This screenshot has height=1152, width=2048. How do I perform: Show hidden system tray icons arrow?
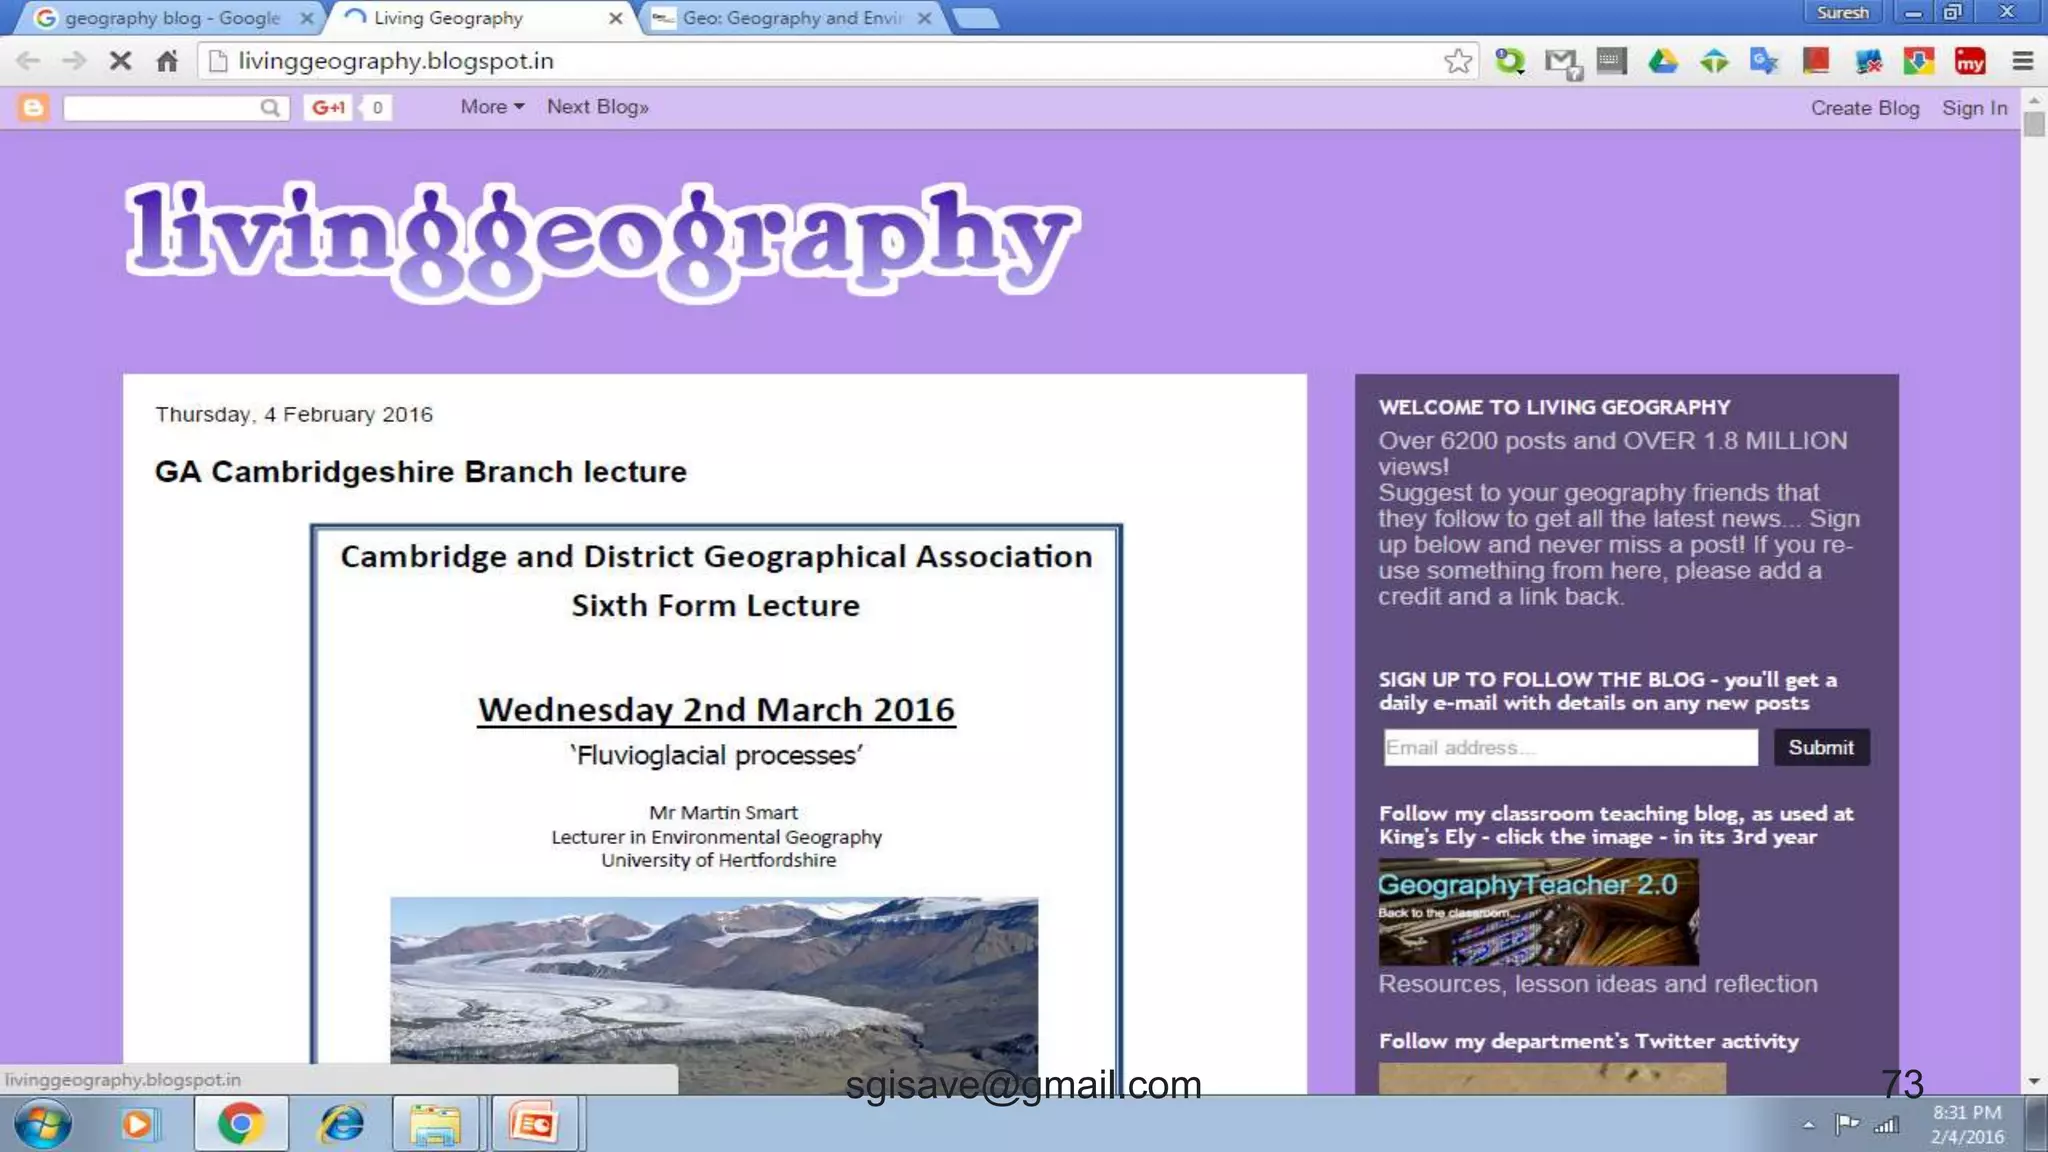pos(1808,1125)
